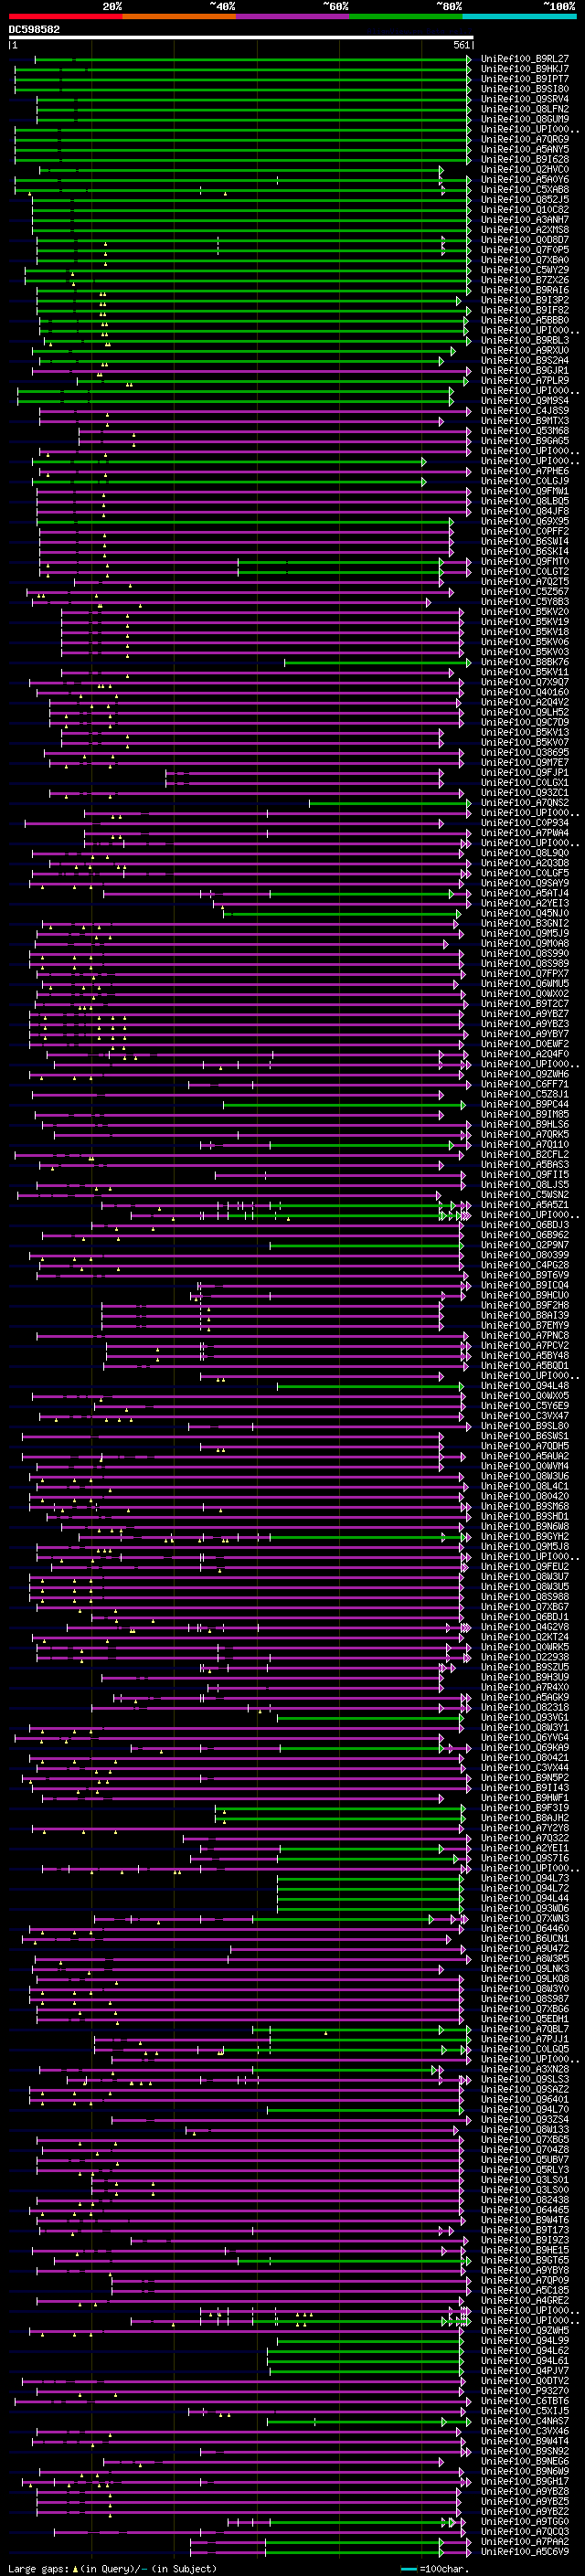Click the cyan ~100% identity color bar

[520, 16]
